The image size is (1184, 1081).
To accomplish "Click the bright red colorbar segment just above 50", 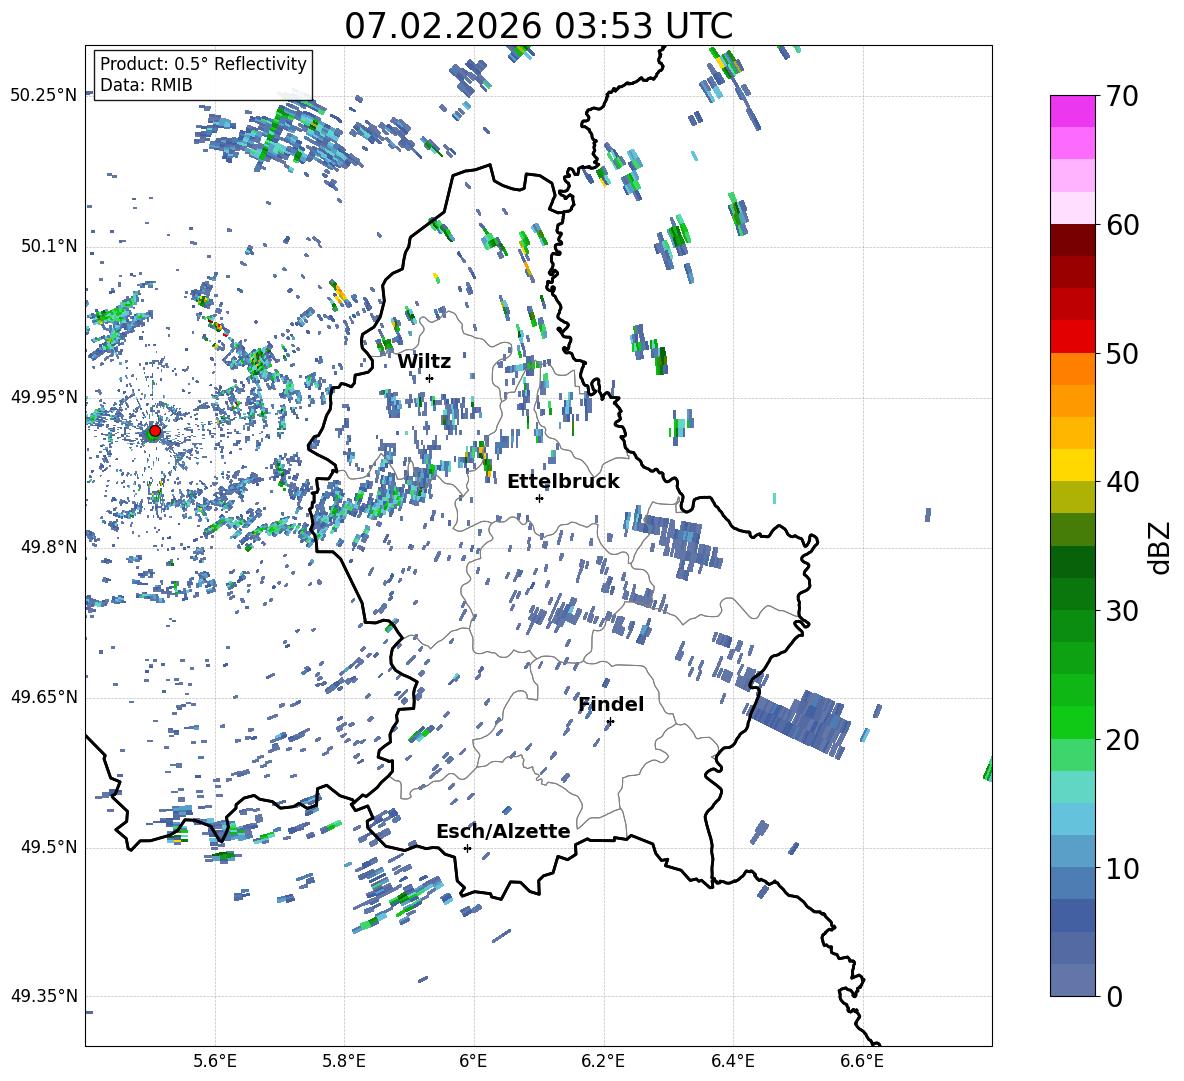I will pyautogui.click(x=1072, y=336).
